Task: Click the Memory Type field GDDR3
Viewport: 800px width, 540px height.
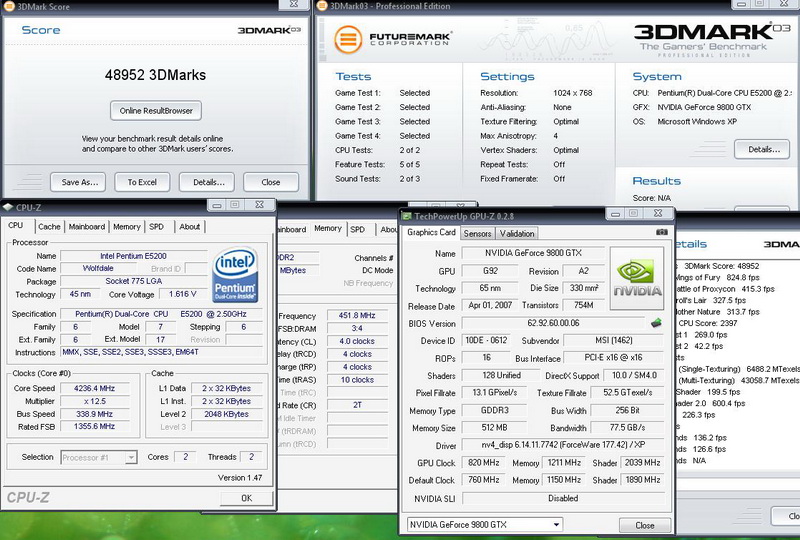Action: click(x=494, y=410)
